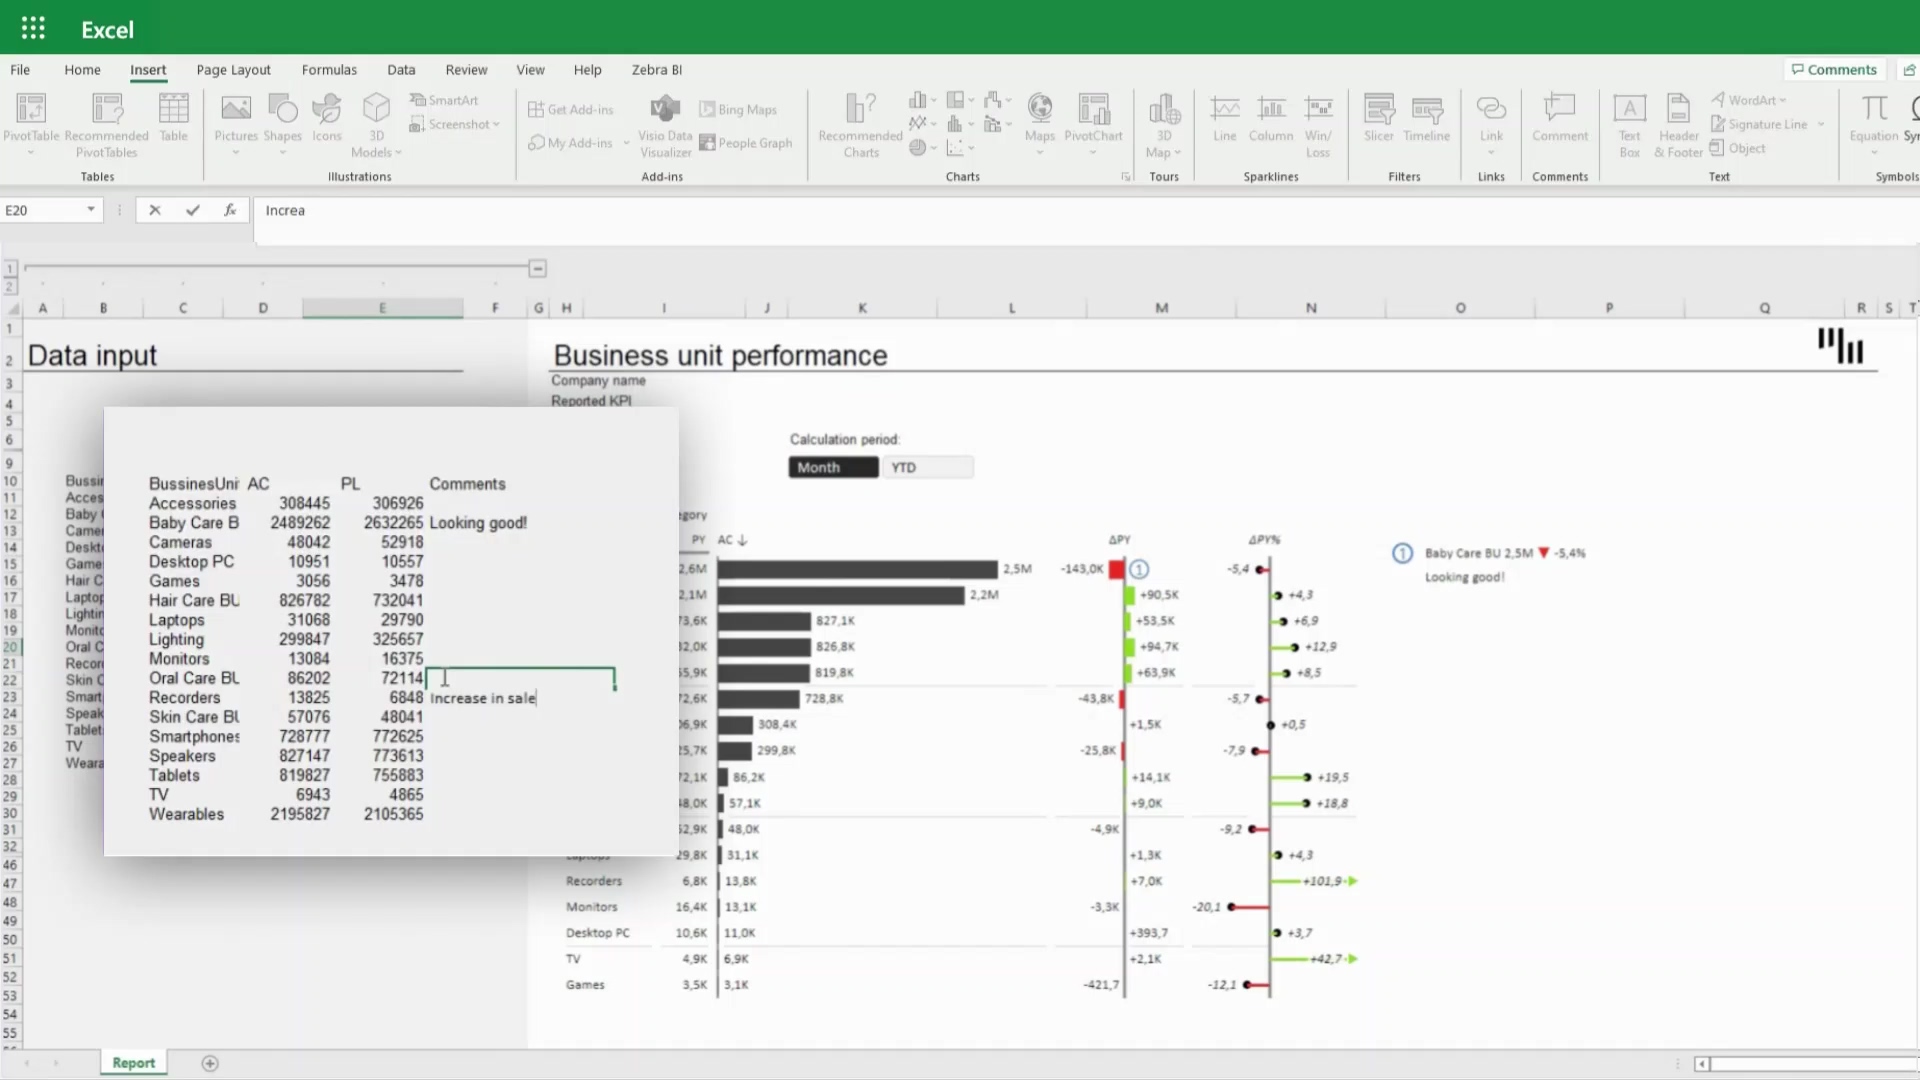Select the Data tab in ribbon
Viewport: 1920px width, 1080px height.
coord(401,69)
